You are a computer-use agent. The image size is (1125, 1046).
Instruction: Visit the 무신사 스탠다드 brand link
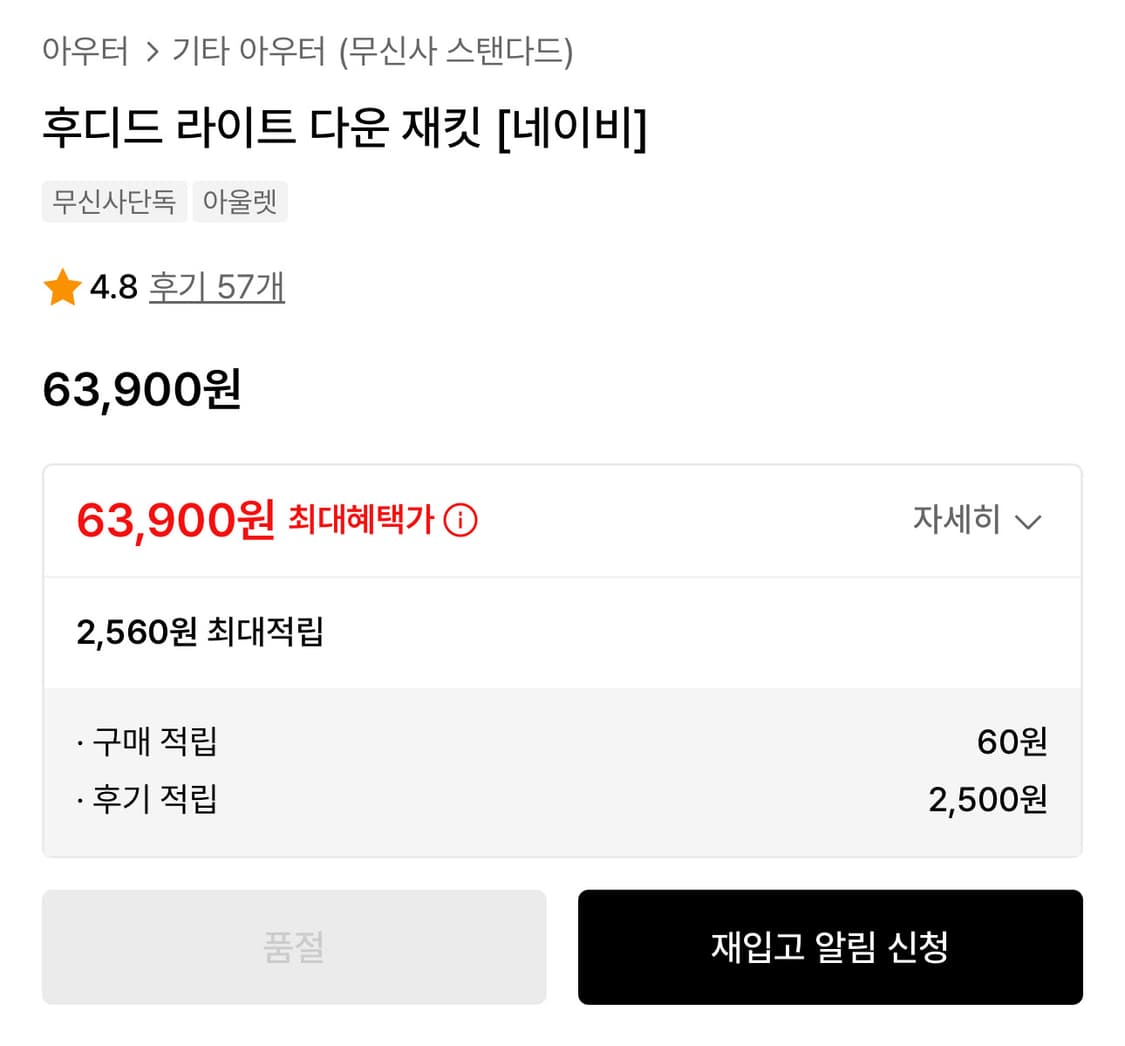coord(456,51)
